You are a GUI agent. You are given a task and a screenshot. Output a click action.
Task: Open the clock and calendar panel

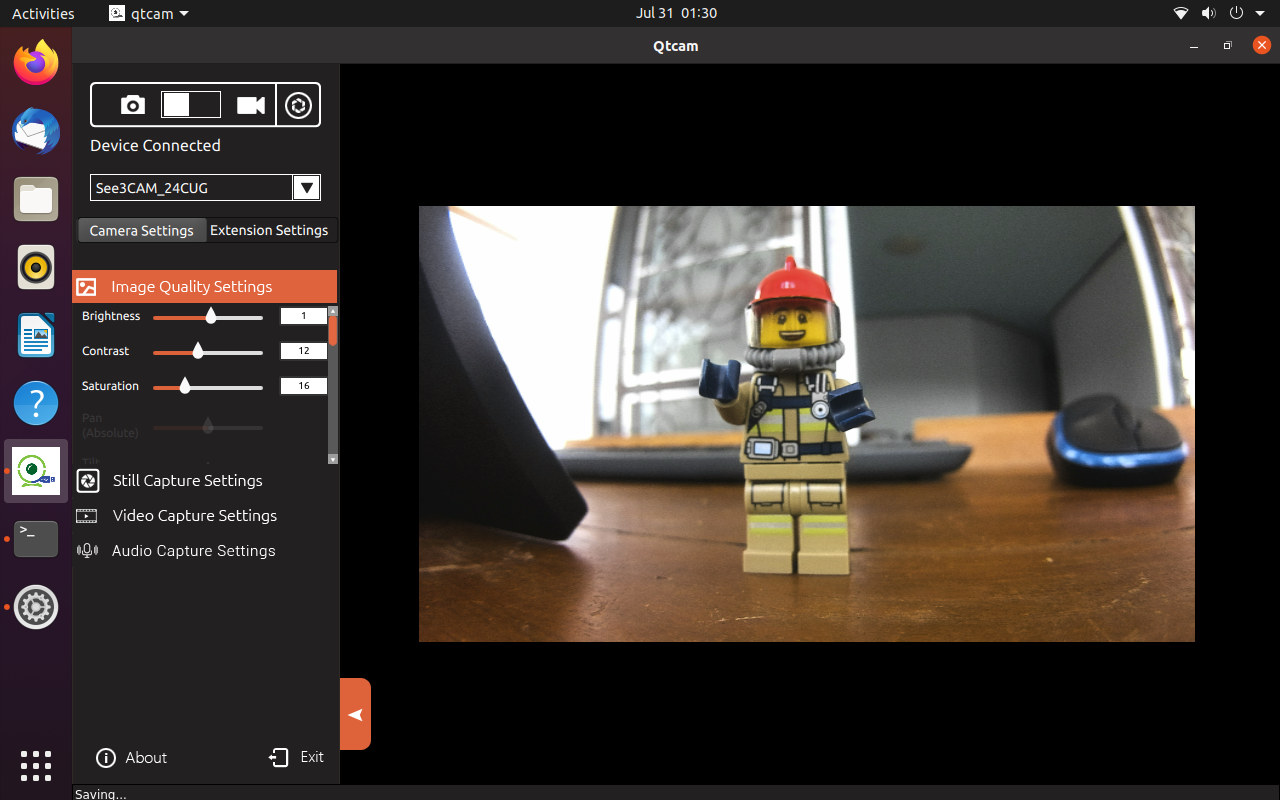click(x=676, y=13)
